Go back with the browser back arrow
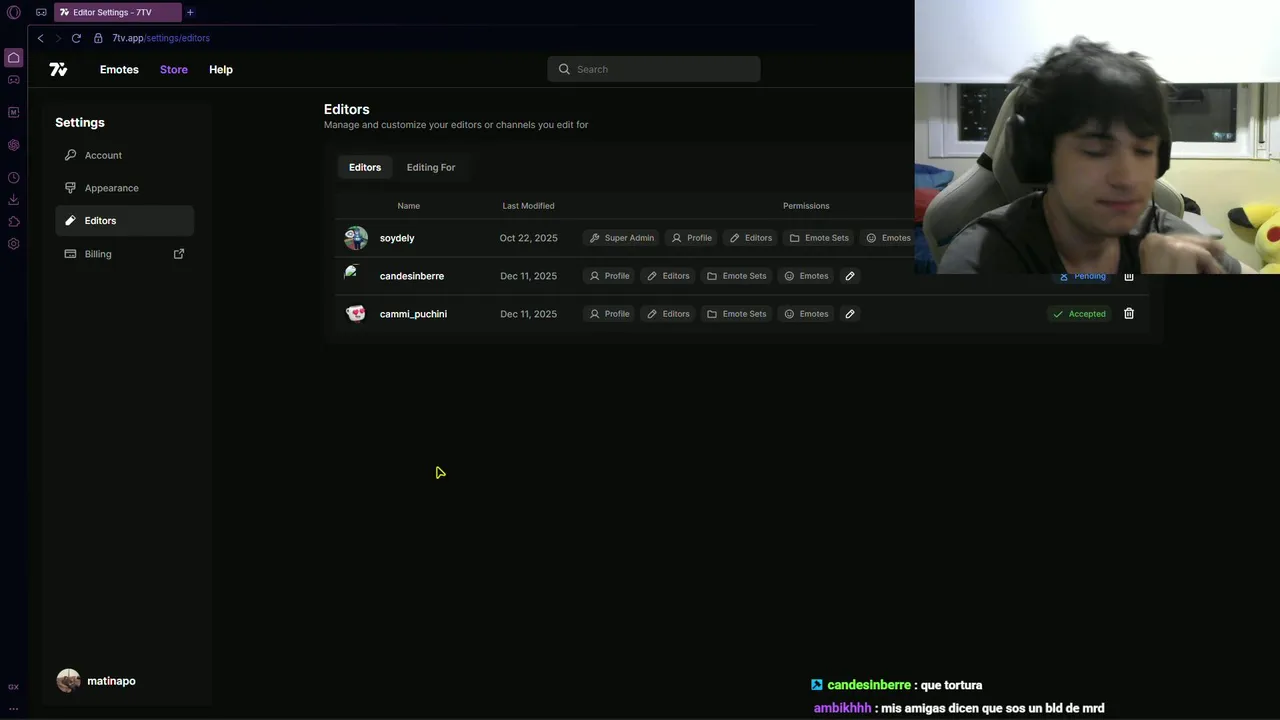This screenshot has height=720, width=1280. click(x=40, y=38)
